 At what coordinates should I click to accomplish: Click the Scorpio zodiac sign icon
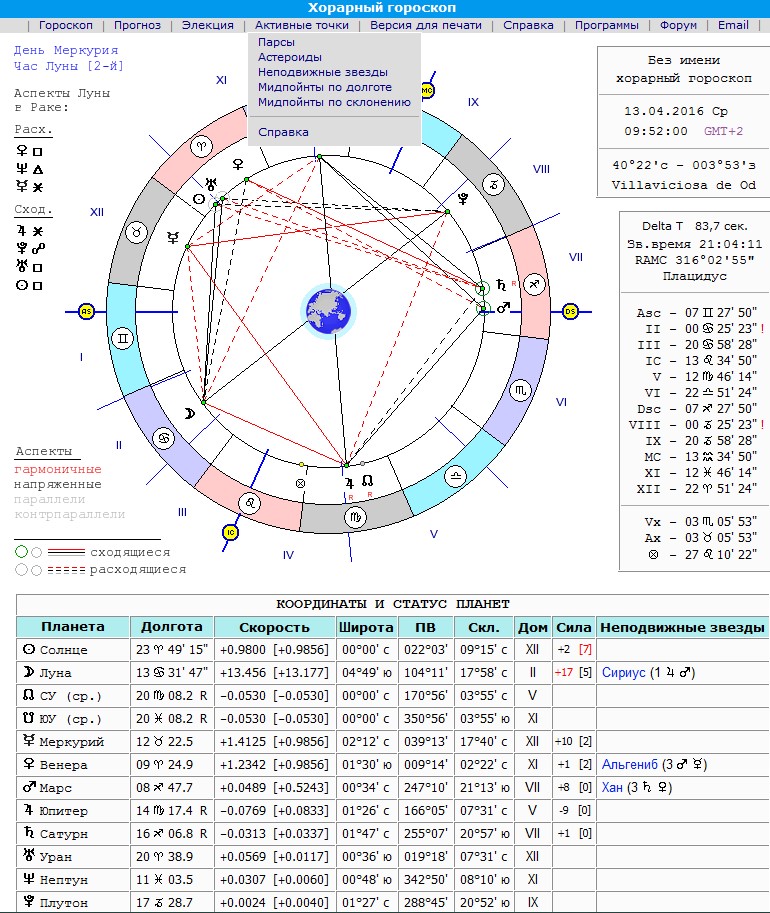coord(520,390)
